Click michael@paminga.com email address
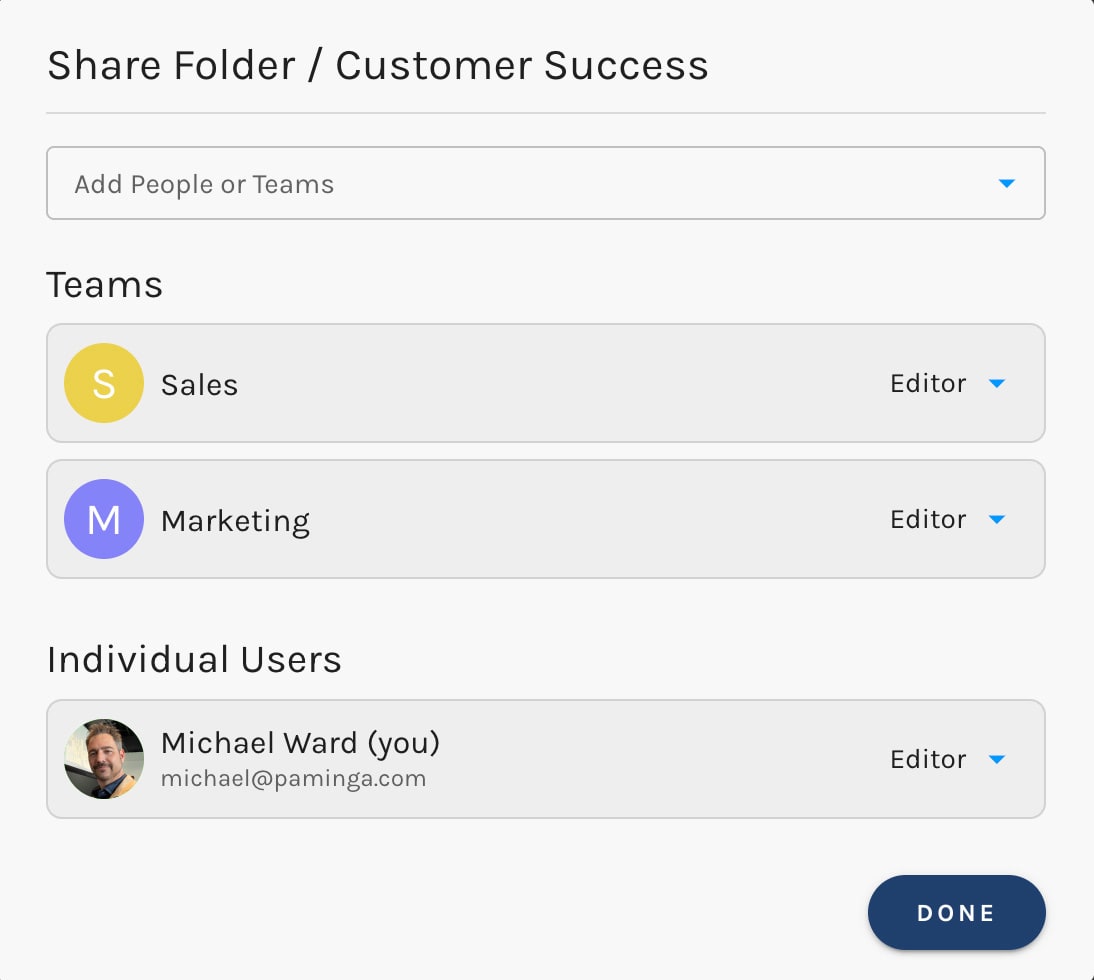Image resolution: width=1094 pixels, height=980 pixels. tap(294, 777)
